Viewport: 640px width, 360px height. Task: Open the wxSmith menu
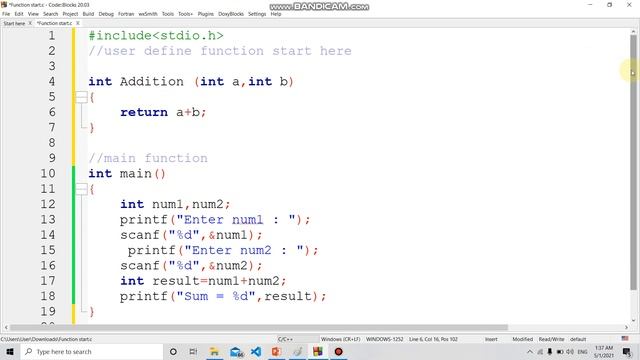coord(148,14)
